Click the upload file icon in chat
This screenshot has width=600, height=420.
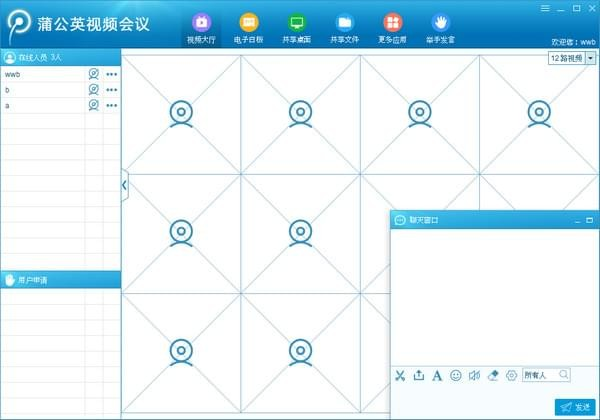(x=419, y=376)
